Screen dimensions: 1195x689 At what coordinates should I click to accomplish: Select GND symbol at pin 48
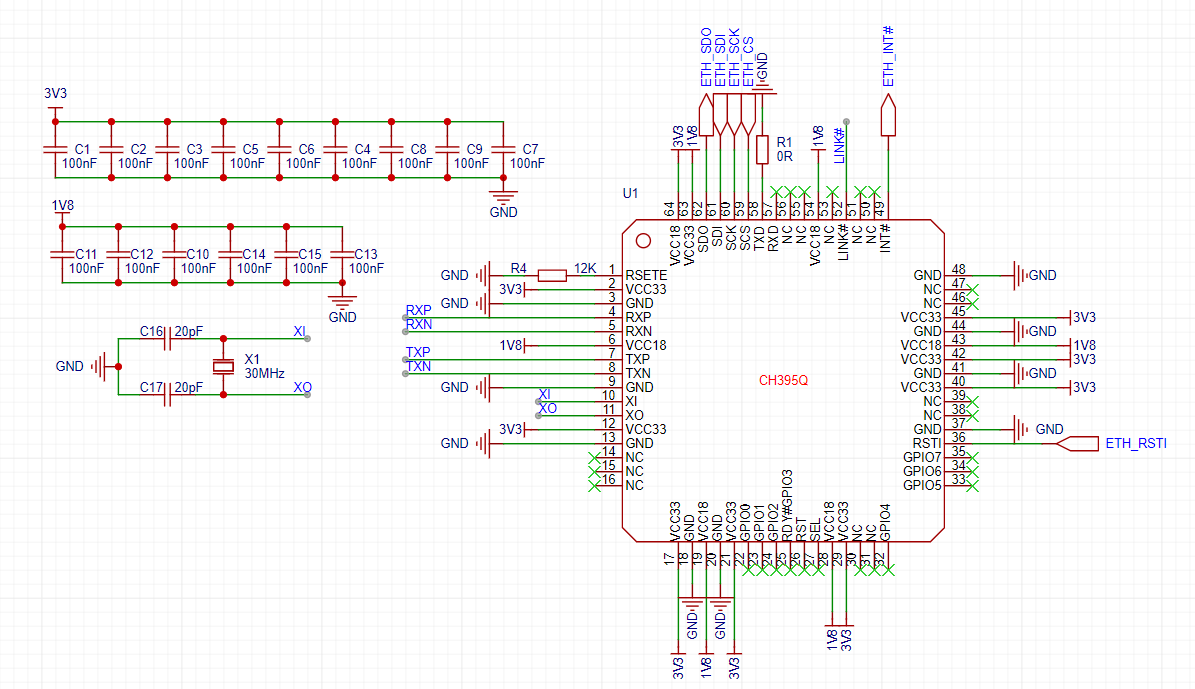(1021, 275)
